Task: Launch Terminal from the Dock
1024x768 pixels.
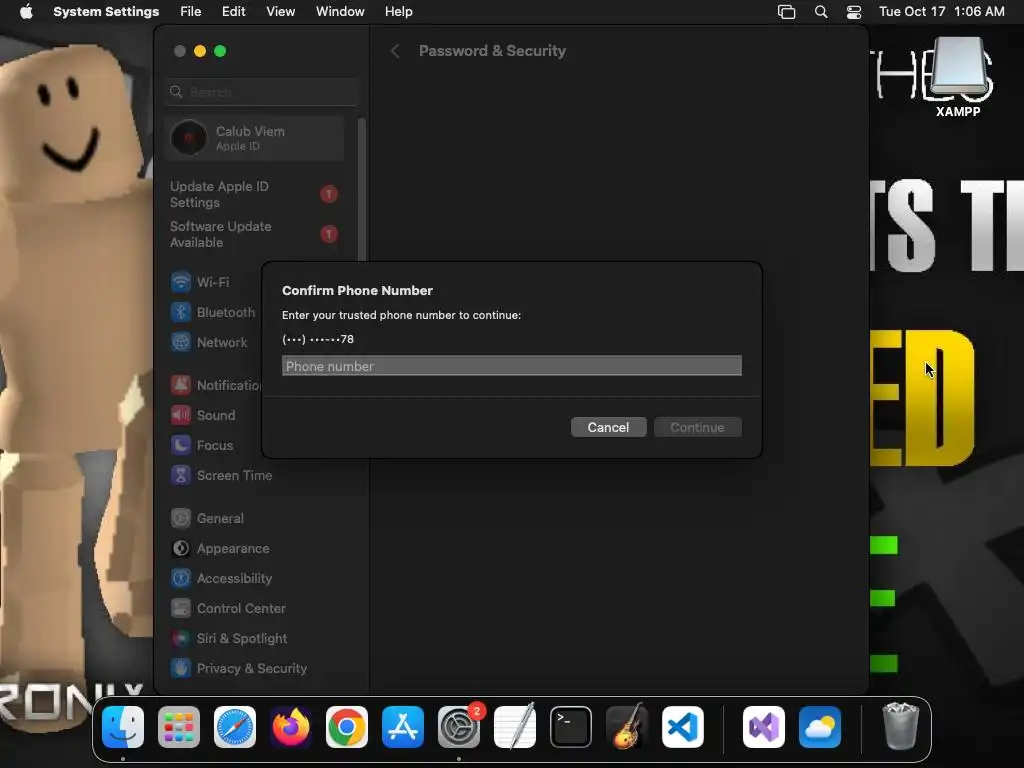Action: [x=571, y=727]
